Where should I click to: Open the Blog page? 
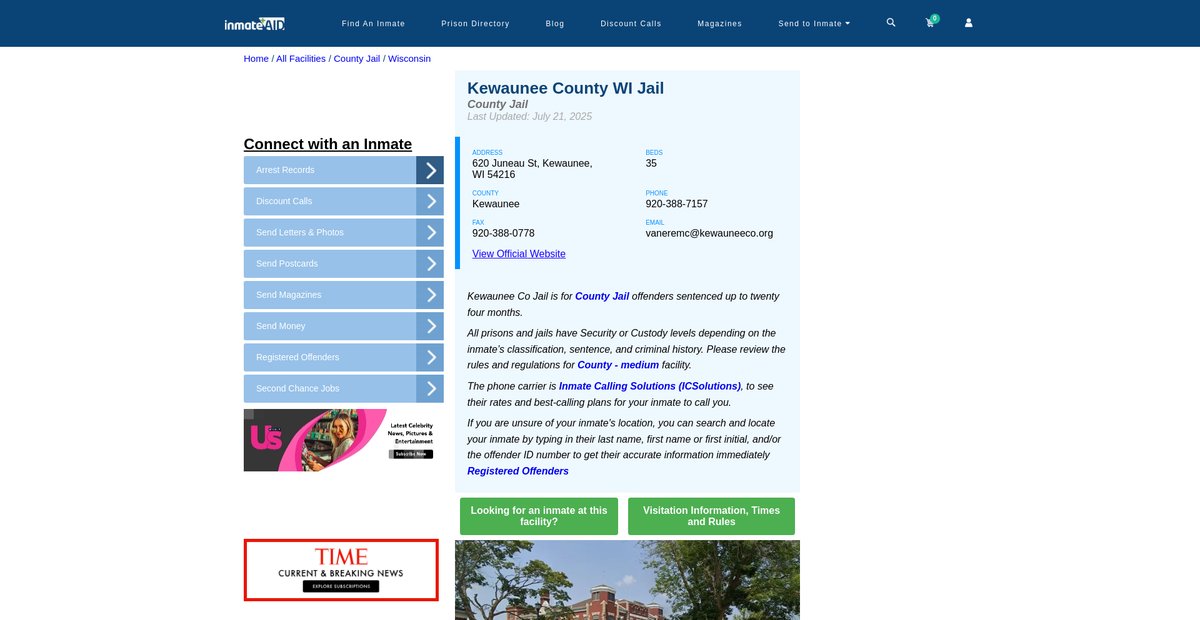pyautogui.click(x=555, y=23)
